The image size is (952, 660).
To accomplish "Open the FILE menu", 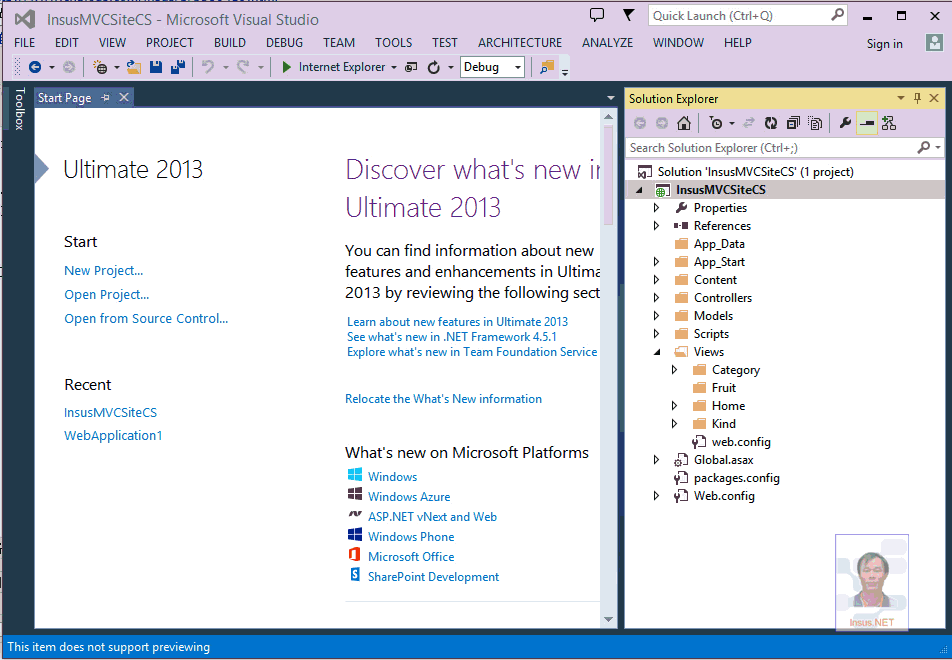I will coord(24,43).
